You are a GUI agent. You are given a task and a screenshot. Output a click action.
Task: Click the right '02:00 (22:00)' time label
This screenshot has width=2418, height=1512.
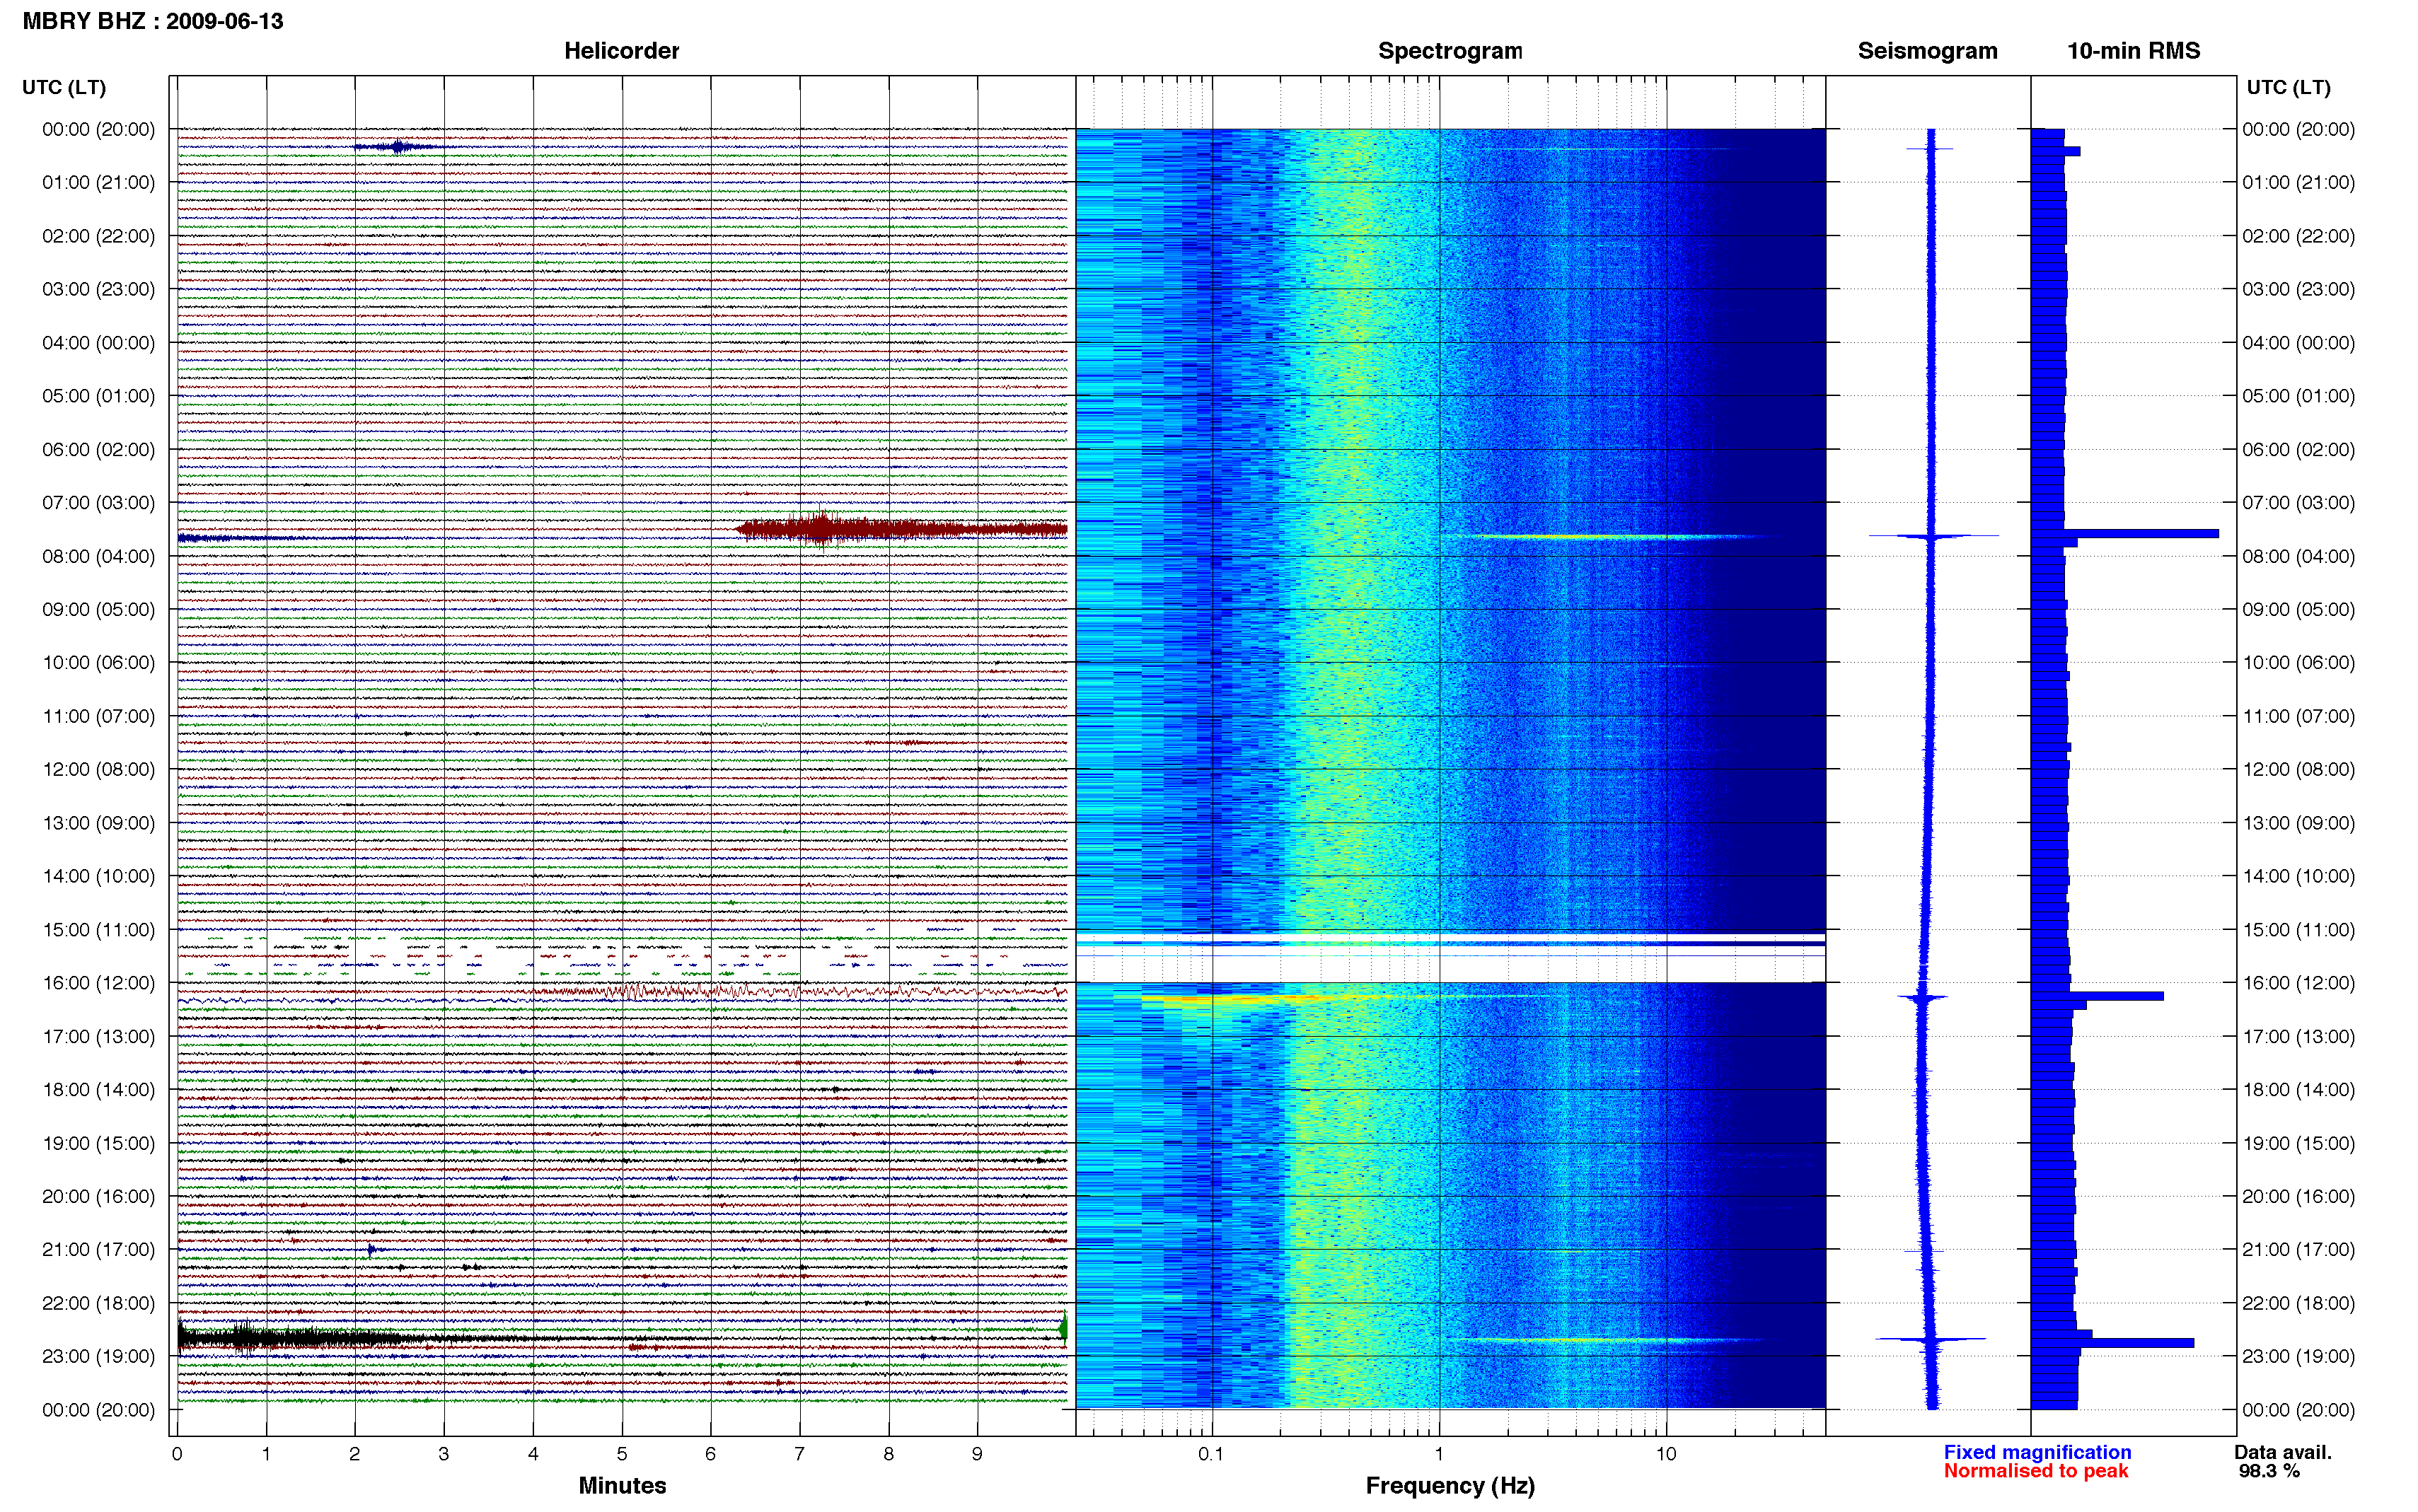[2298, 236]
